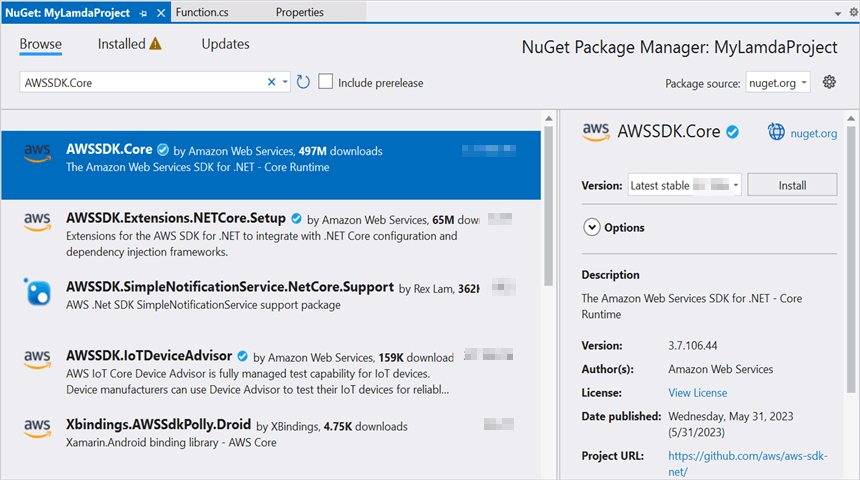Select the AWSSDK.IoTDeviceAdvisor package
Image resolution: width=860 pixels, height=480 pixels.
point(271,372)
